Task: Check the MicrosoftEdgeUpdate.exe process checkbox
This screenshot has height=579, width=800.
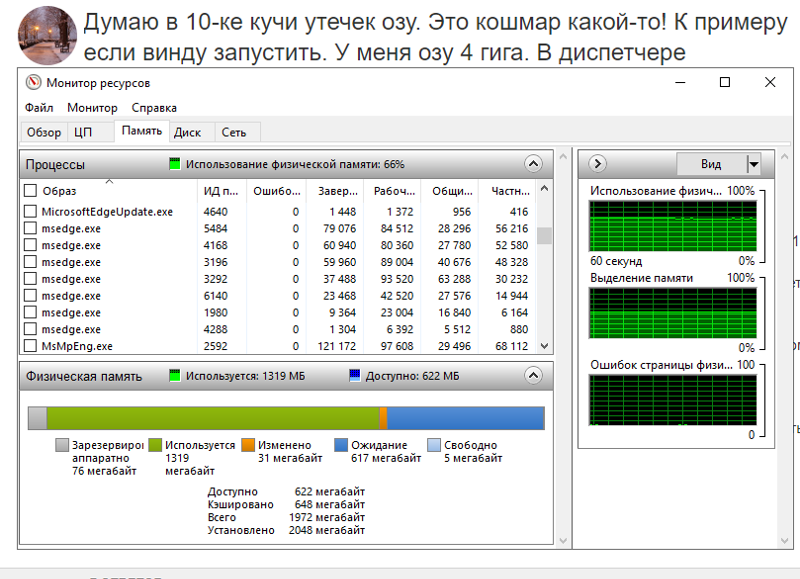Action: [30, 212]
